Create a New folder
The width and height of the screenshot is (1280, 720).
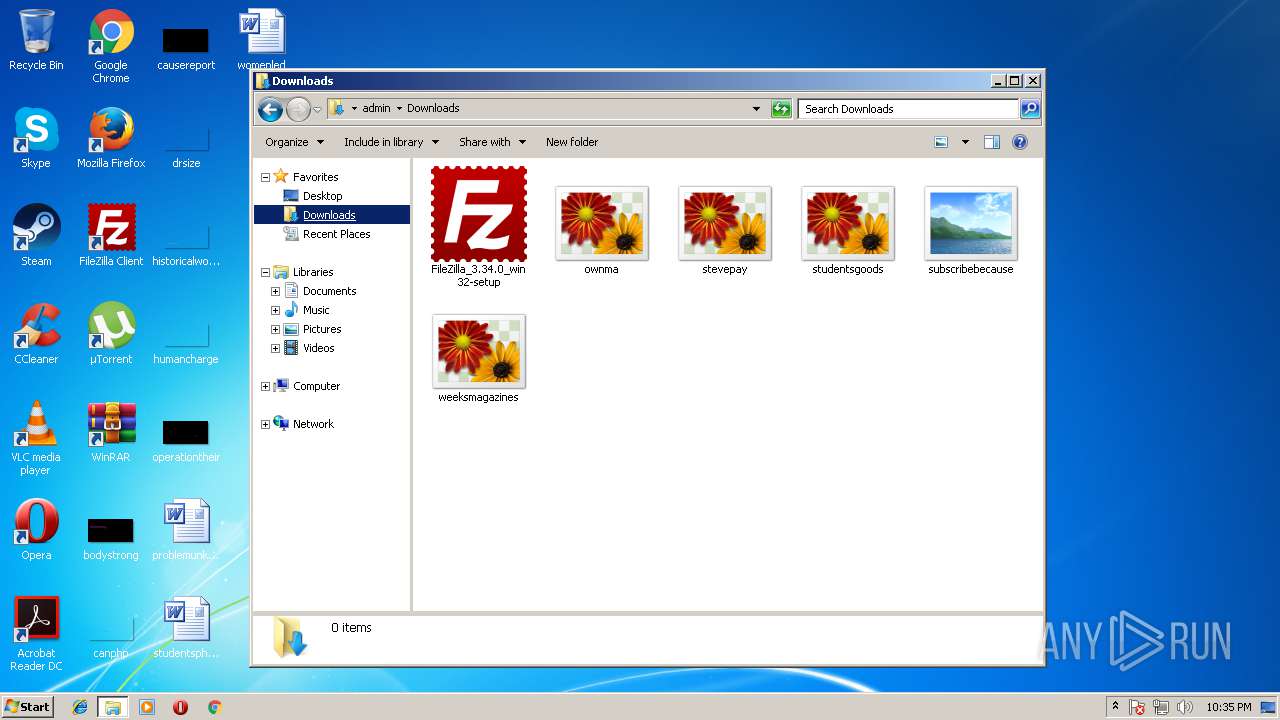[572, 142]
